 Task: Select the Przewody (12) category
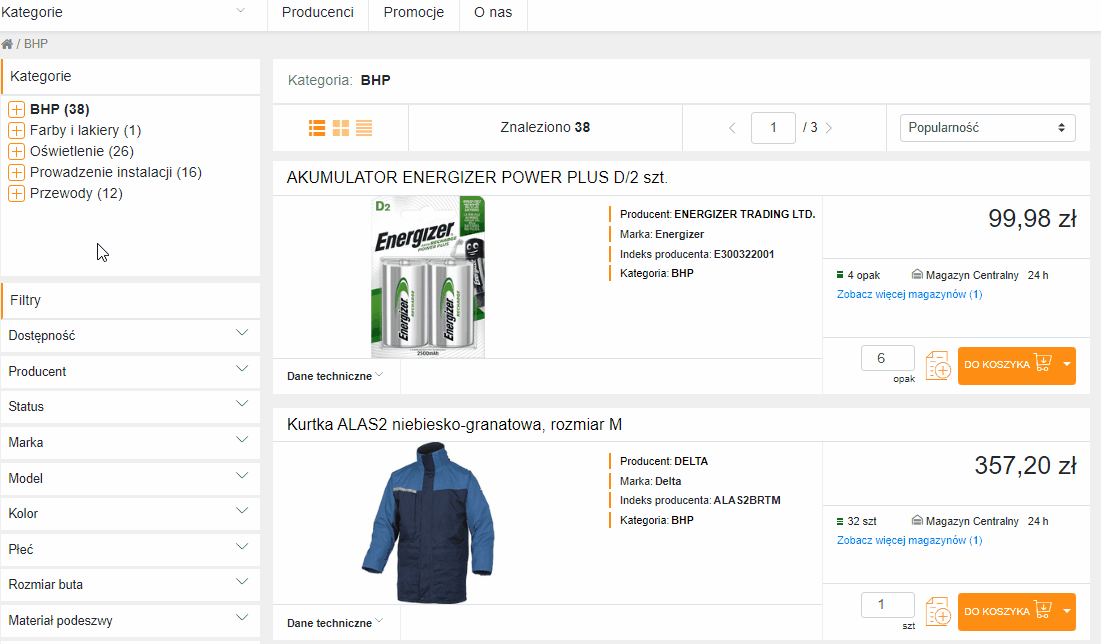click(76, 194)
